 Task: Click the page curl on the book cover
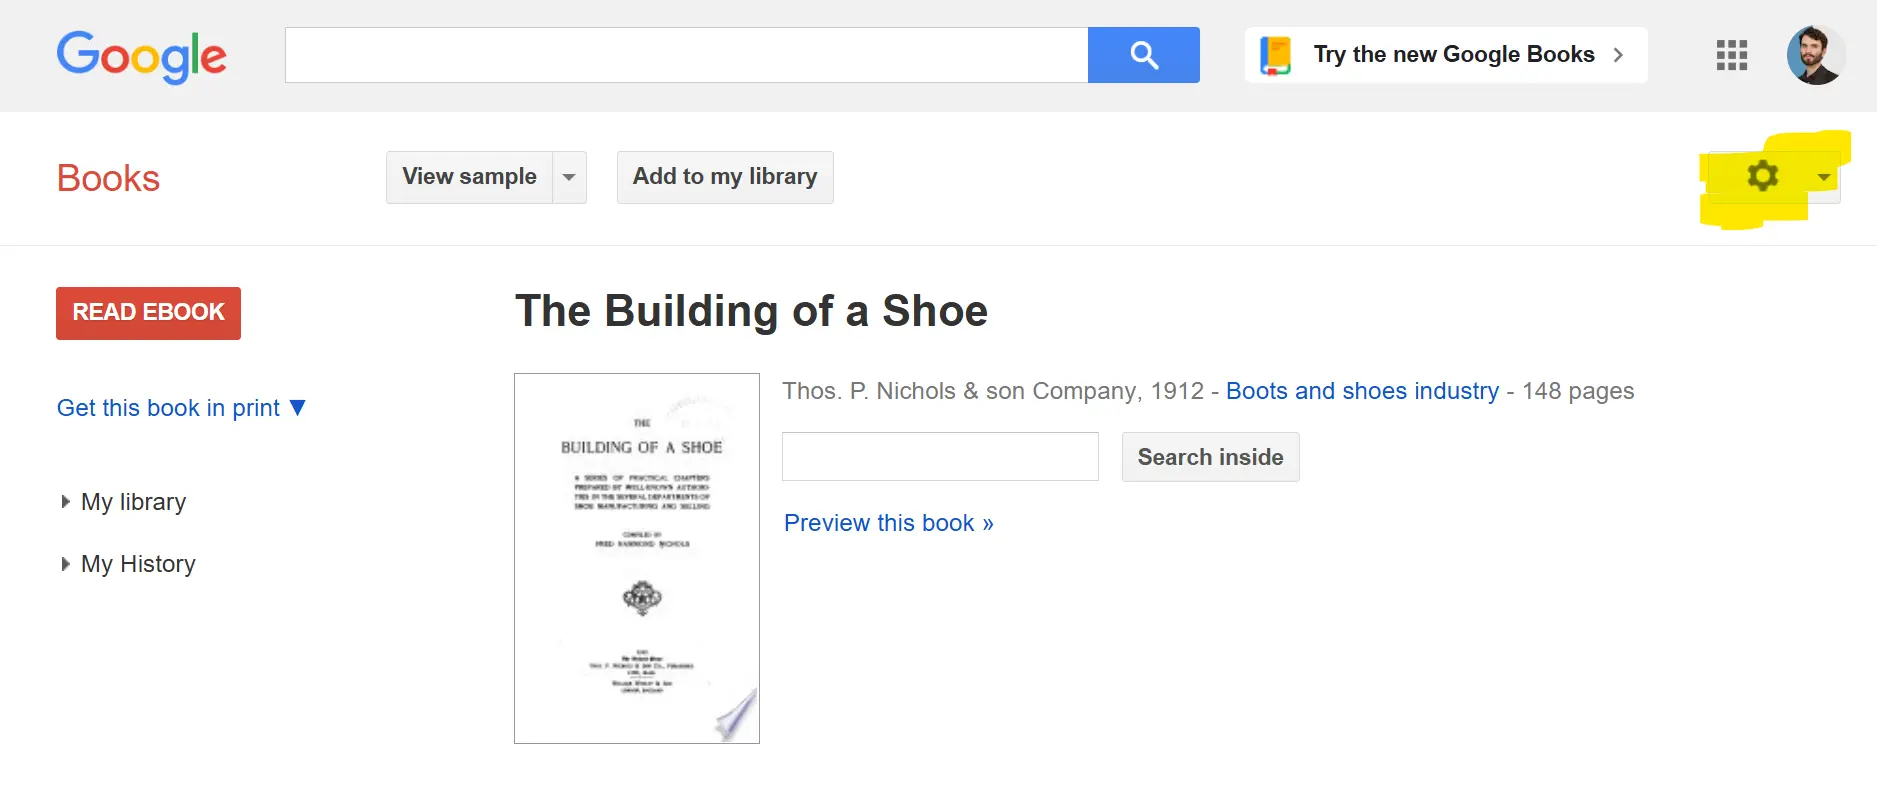point(736,716)
